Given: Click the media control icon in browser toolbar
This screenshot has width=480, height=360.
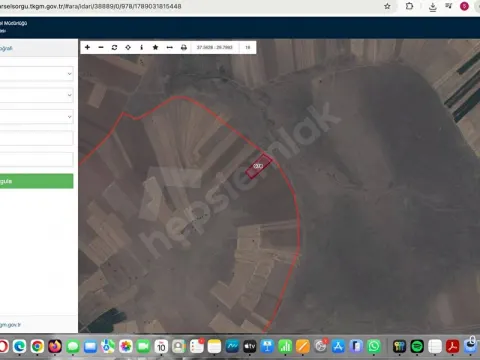Looking at the screenshot, I should coord(449,6).
